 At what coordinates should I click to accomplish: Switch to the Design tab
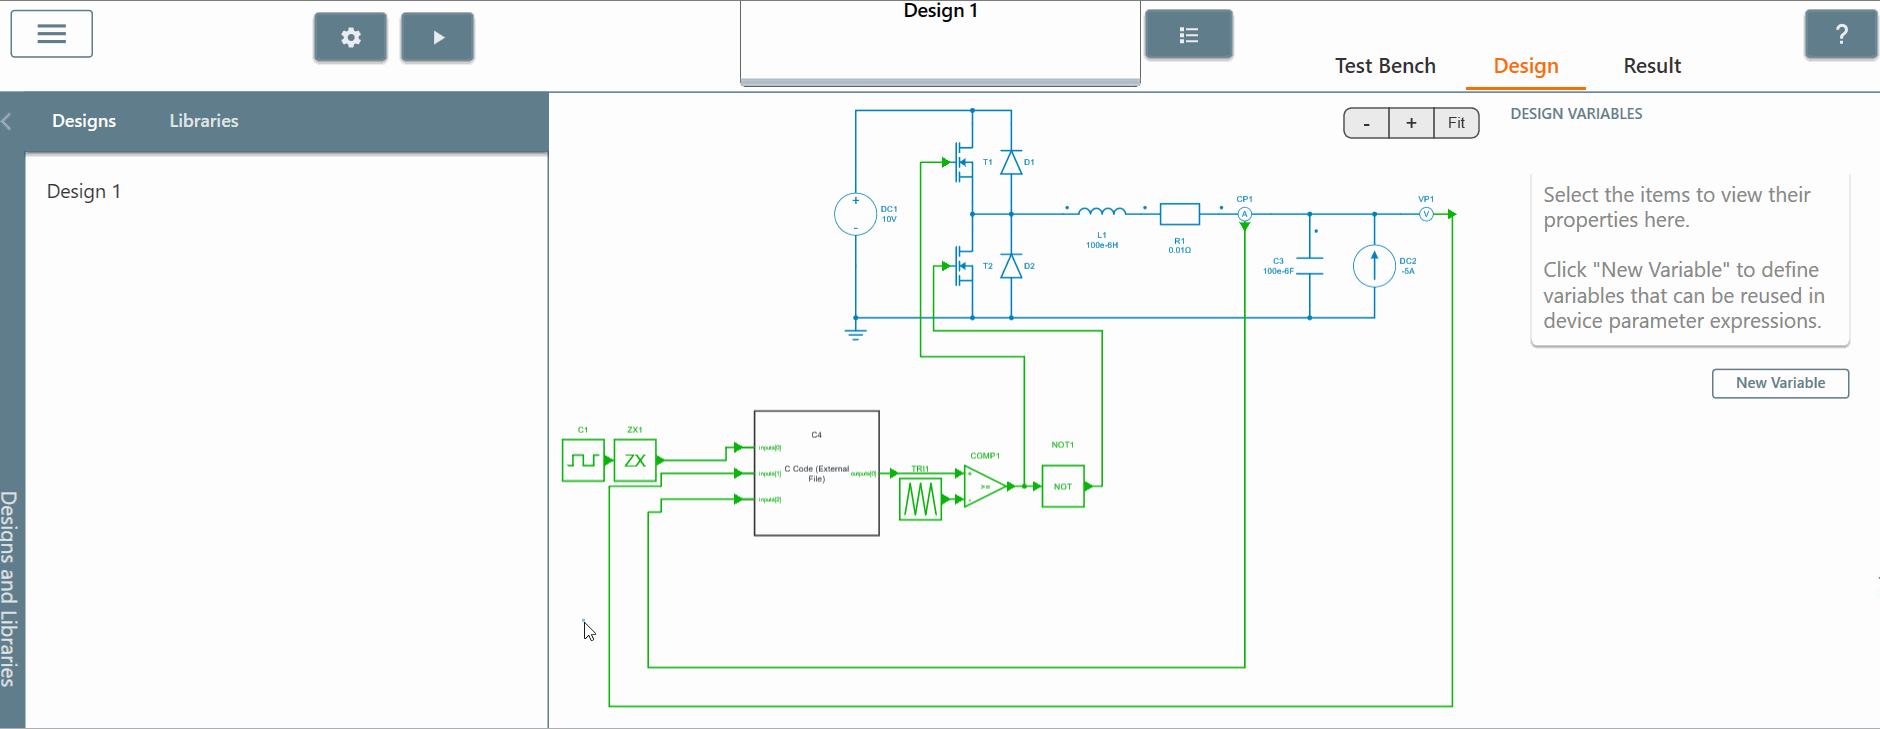coord(1526,66)
